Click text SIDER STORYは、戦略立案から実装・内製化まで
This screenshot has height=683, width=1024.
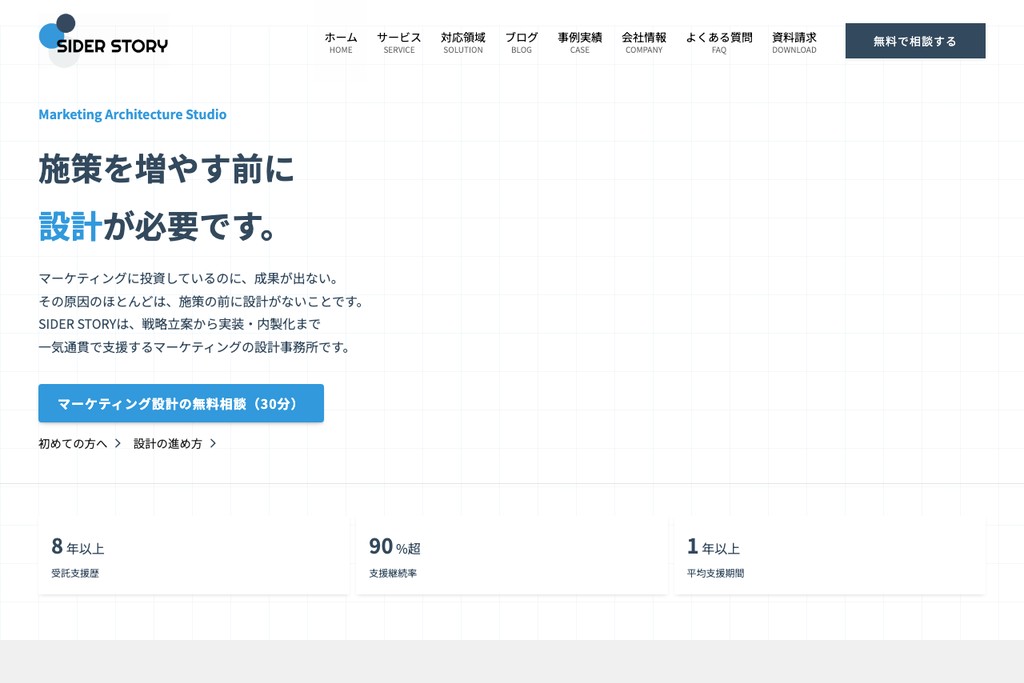click(180, 324)
